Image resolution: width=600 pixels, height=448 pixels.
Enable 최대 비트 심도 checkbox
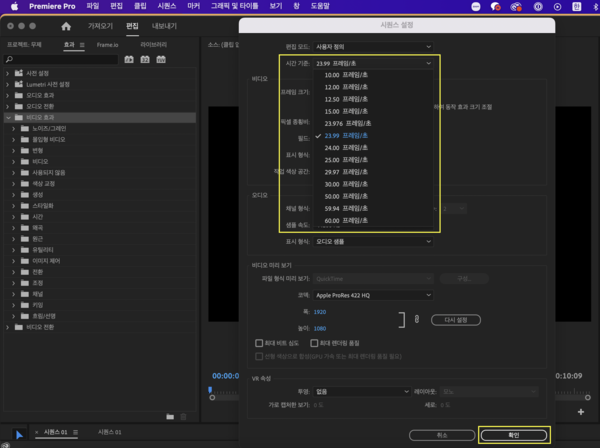[259, 343]
